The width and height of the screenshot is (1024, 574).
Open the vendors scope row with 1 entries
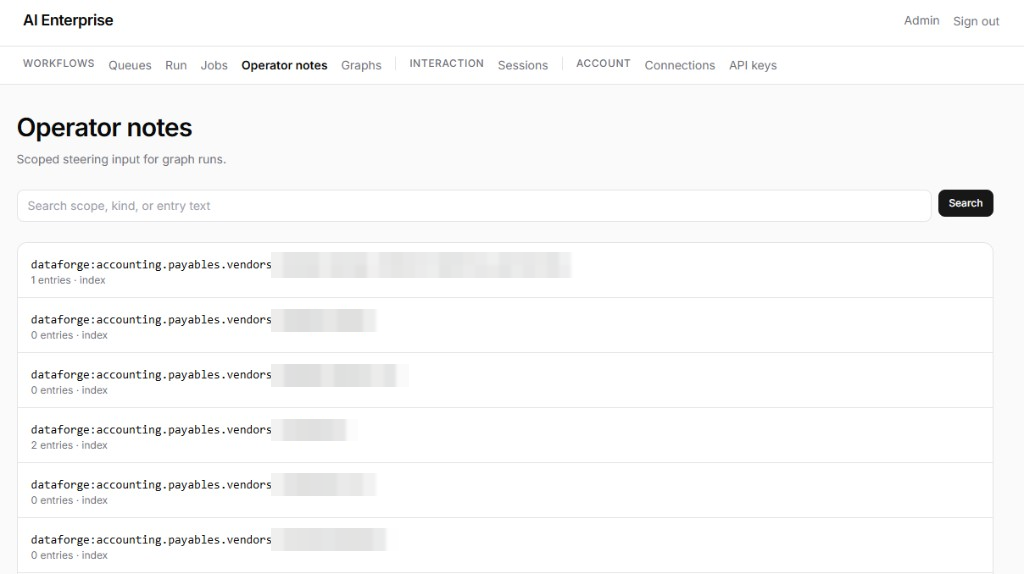coord(505,270)
